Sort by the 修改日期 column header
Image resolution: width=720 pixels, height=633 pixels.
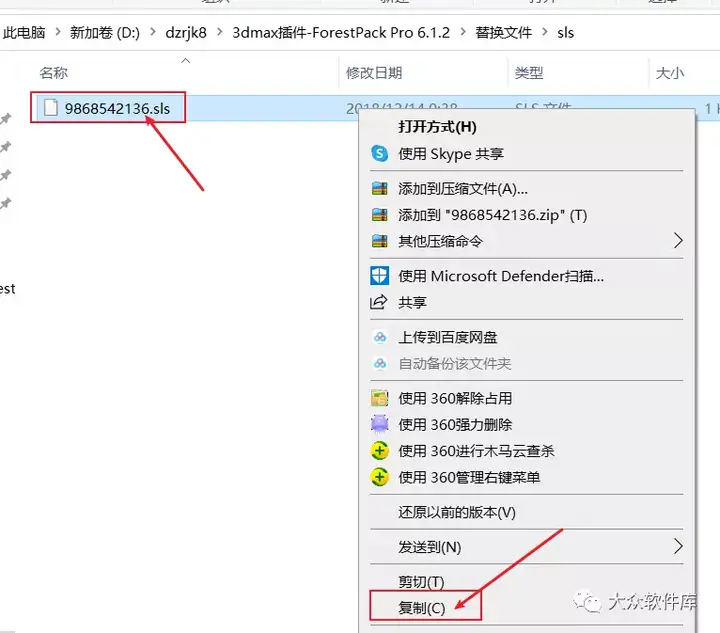[374, 73]
